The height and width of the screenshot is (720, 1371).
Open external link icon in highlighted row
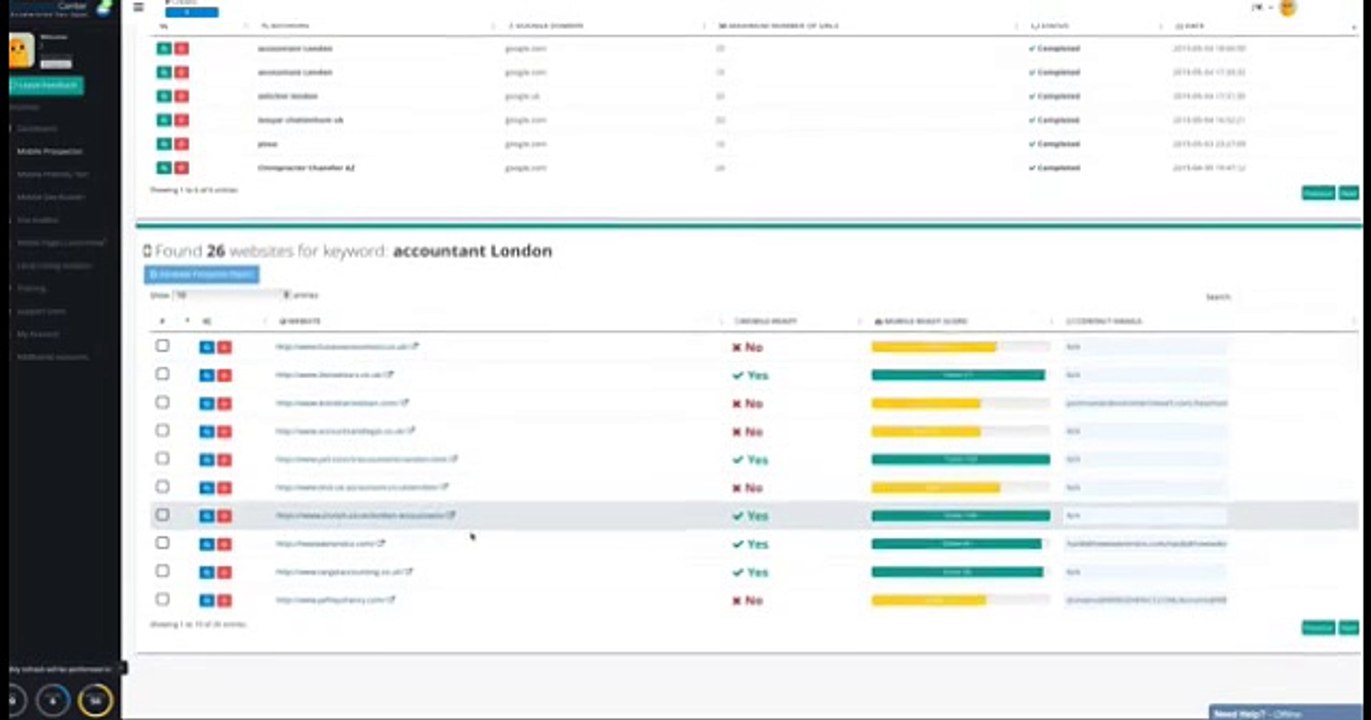(451, 515)
